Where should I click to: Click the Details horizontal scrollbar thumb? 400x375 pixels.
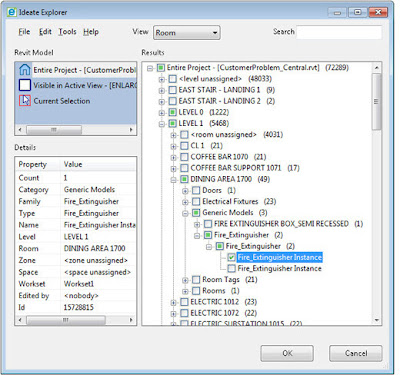66,320
